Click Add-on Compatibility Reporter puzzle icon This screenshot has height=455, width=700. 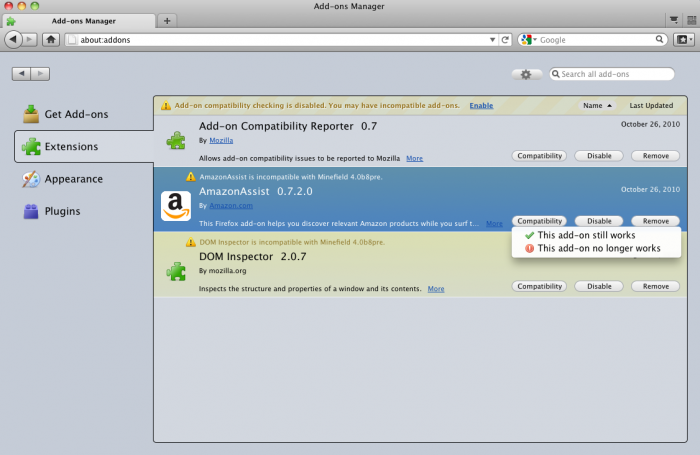point(176,140)
